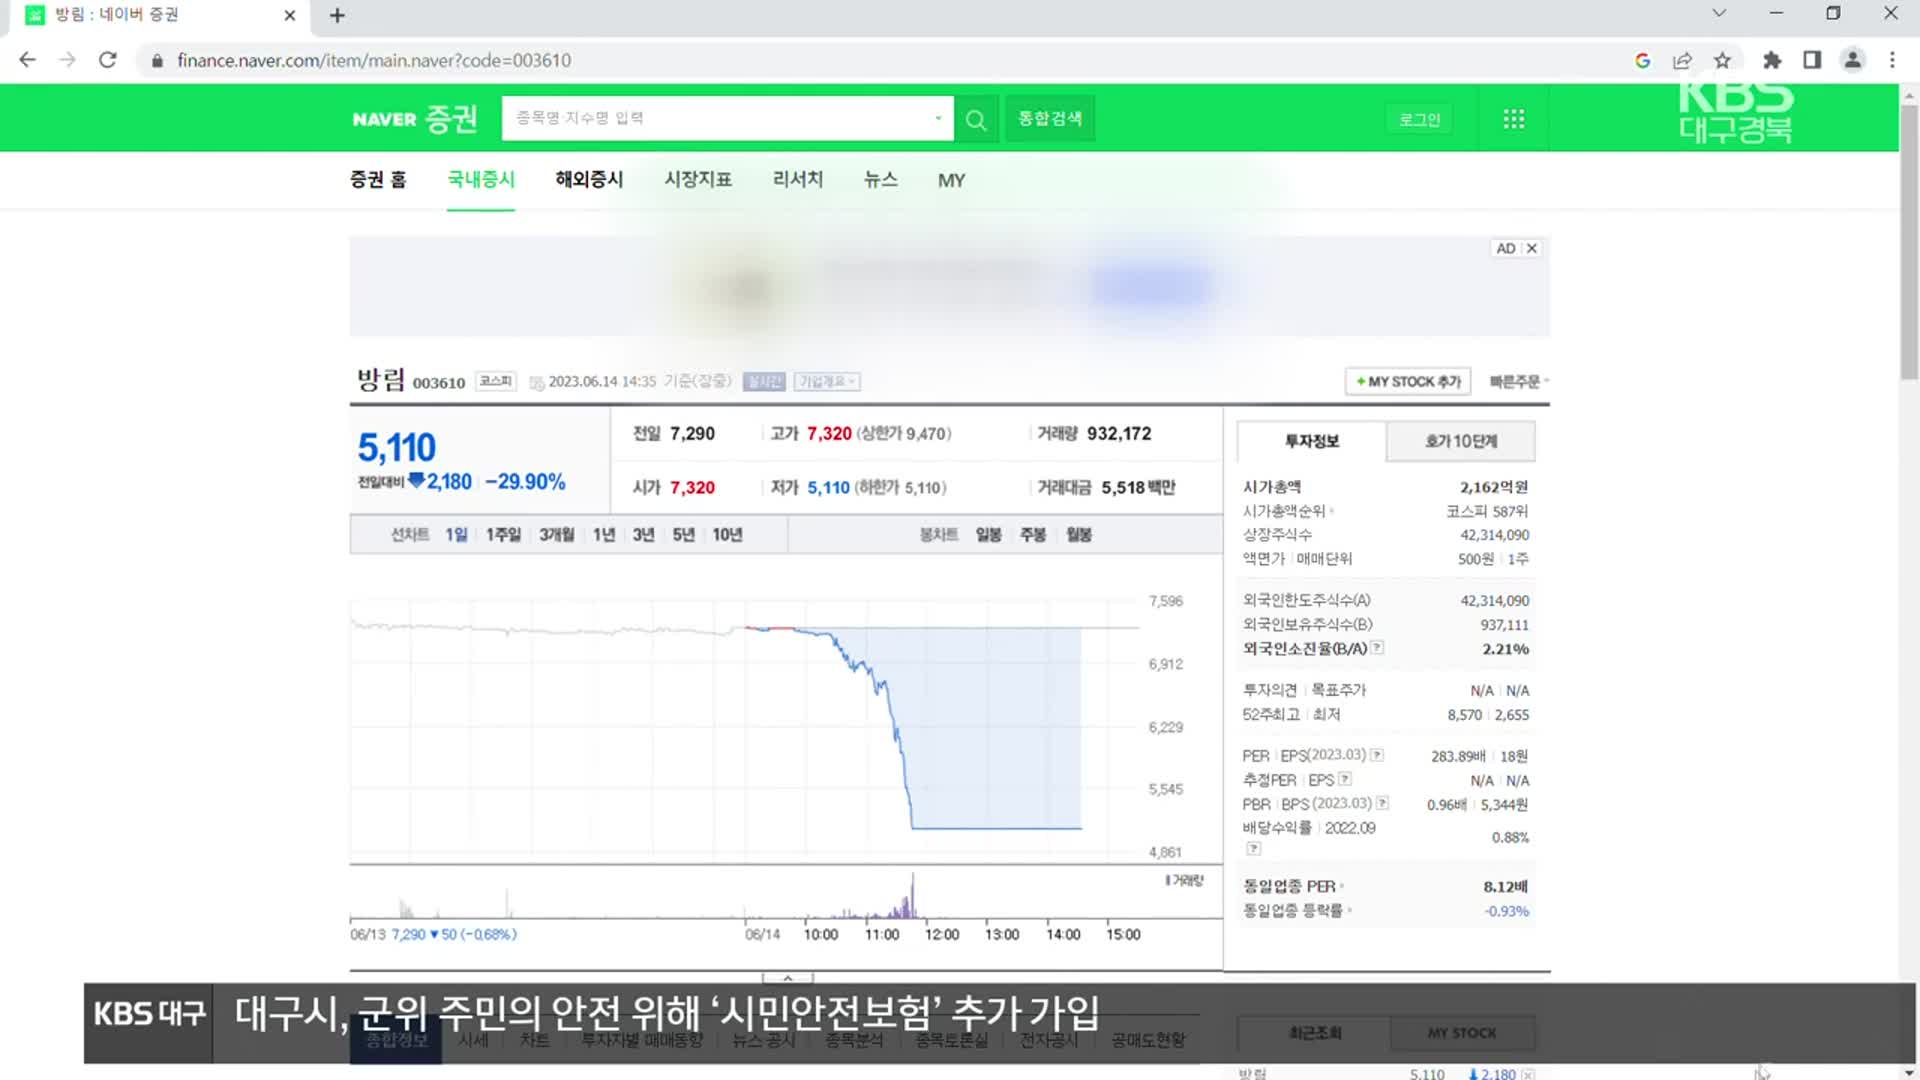Expand the 빠른주문 dropdown
This screenshot has width=1920, height=1080.
click(1519, 382)
